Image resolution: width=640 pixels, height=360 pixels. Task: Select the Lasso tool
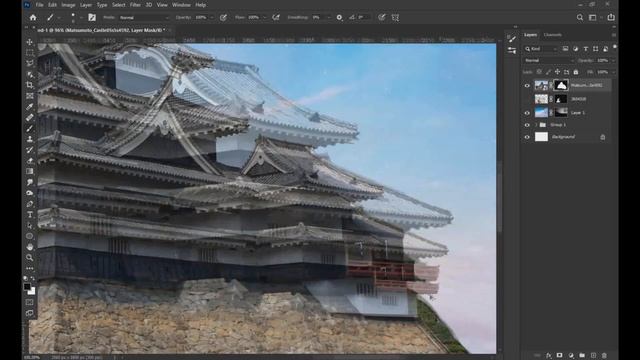coord(30,63)
